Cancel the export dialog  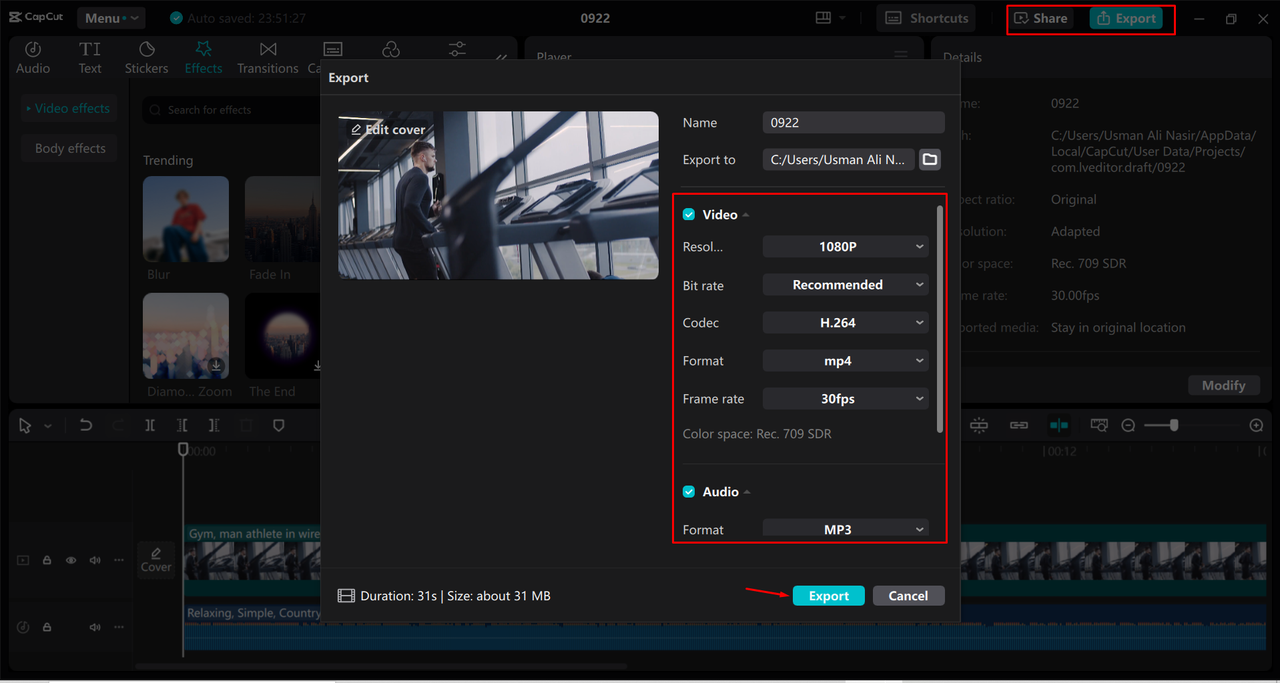pos(908,595)
